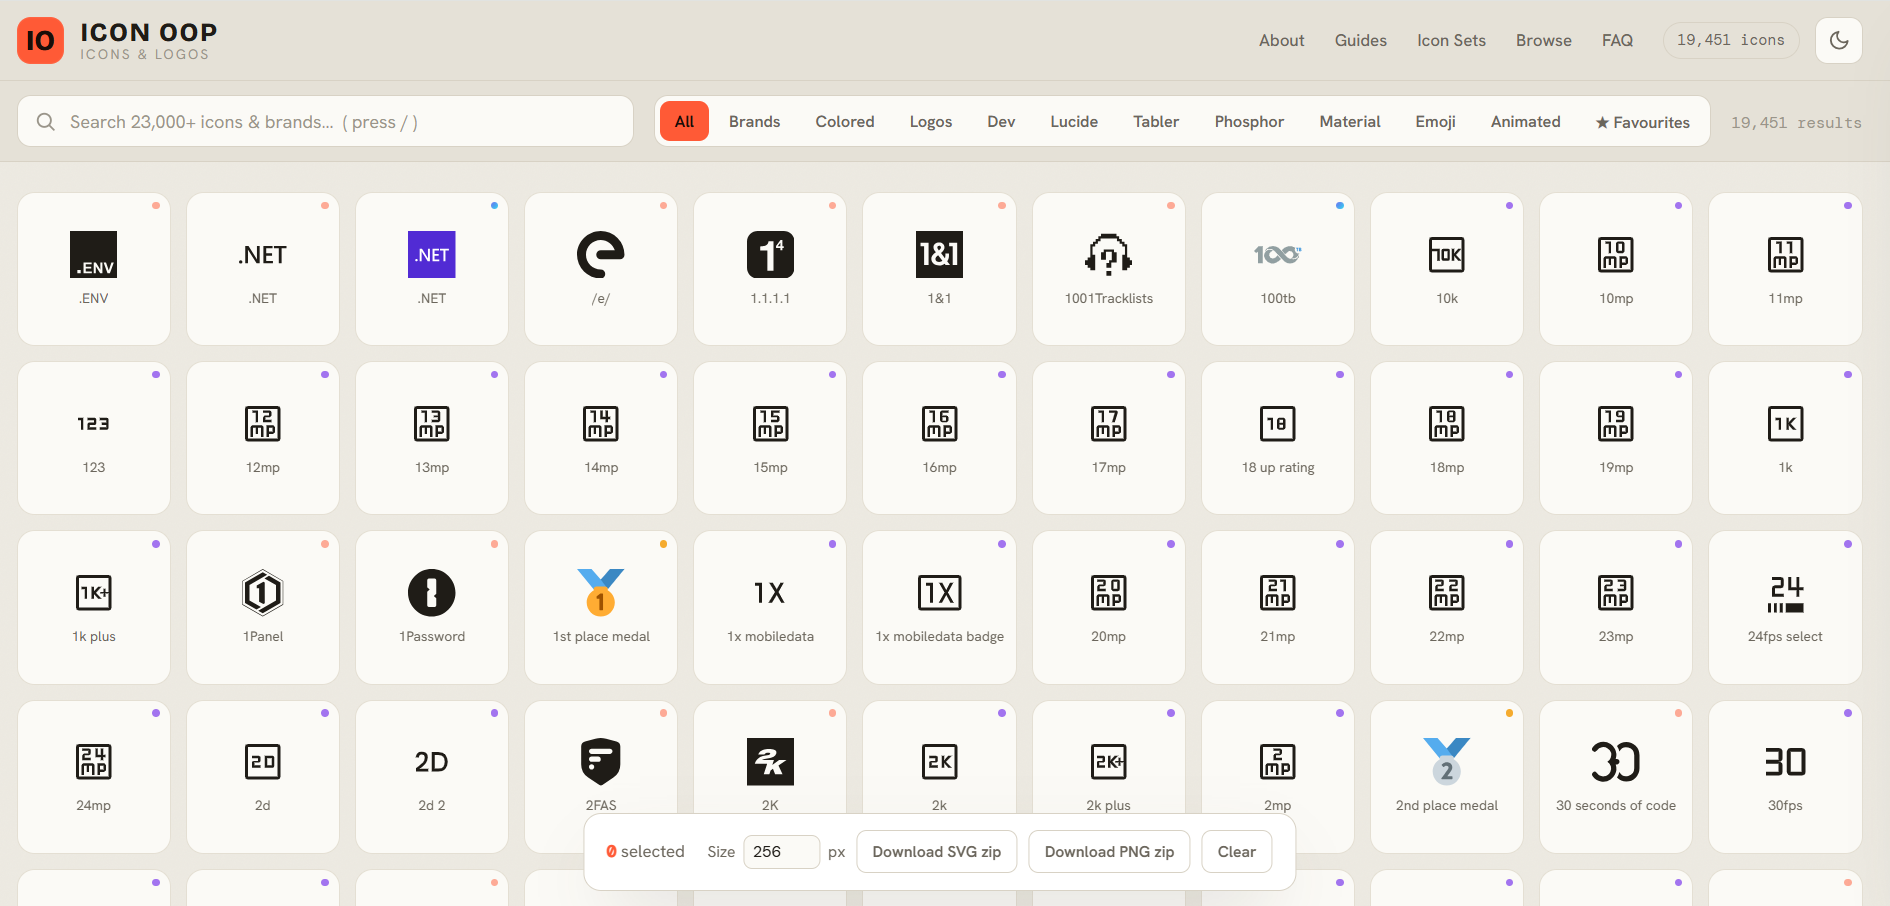Pick the 18 up rating icon
The width and height of the screenshot is (1890, 906).
click(1278, 438)
